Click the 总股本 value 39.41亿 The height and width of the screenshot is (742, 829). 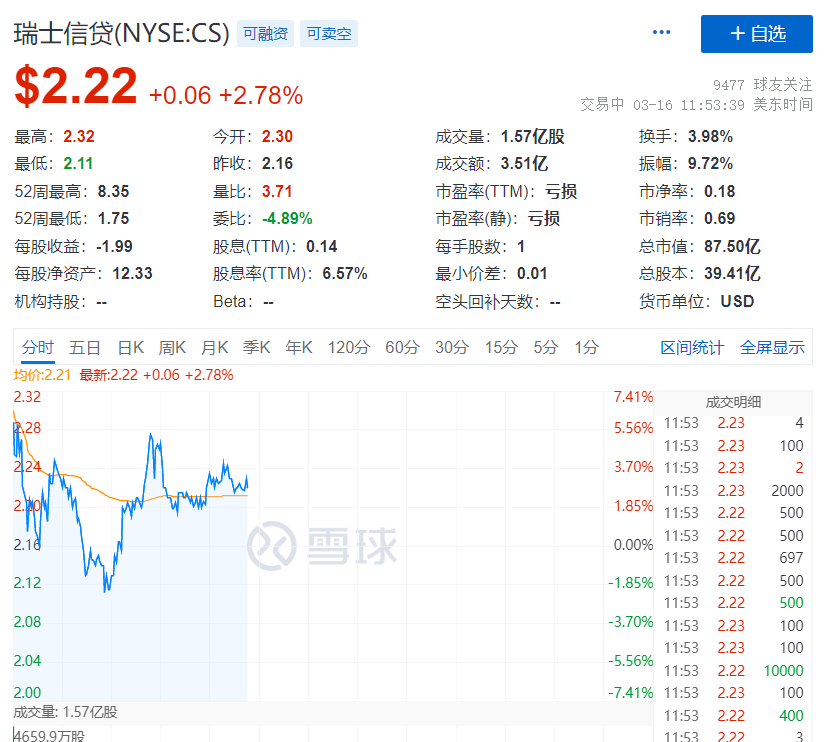732,273
